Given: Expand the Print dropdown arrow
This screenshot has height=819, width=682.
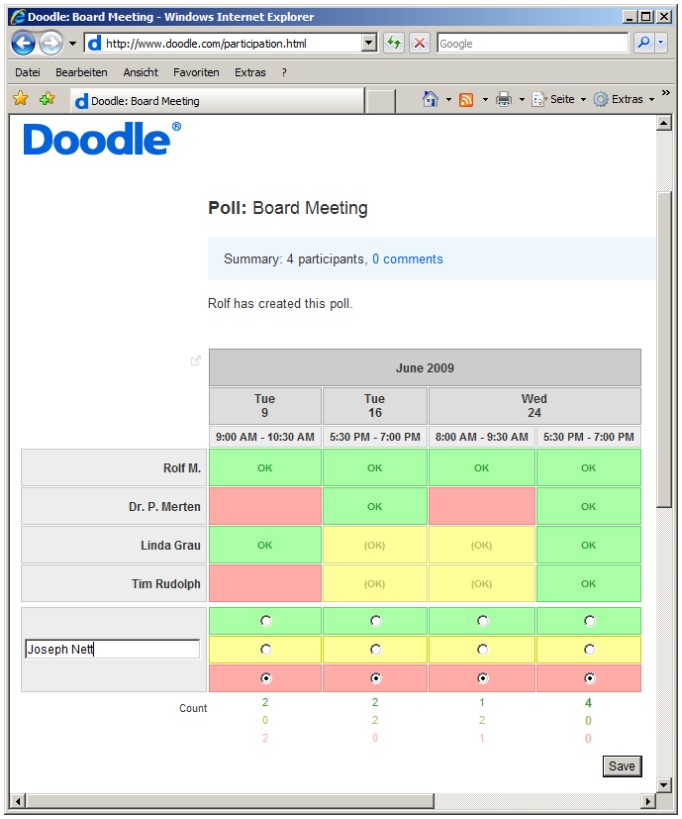Looking at the screenshot, I should point(522,99).
